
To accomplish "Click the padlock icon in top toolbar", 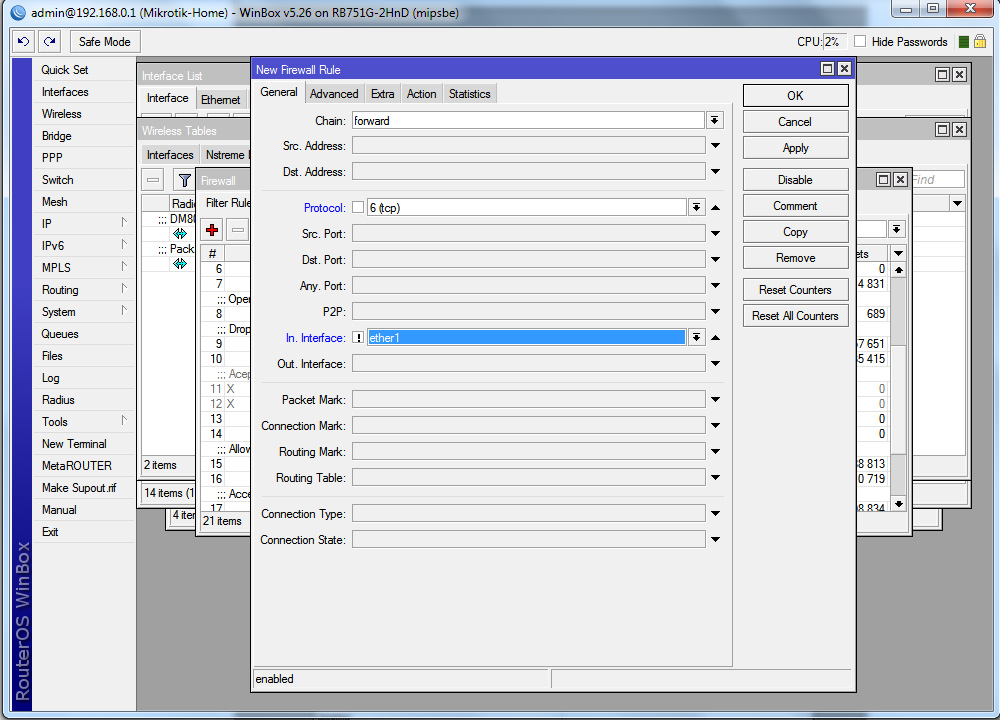I will 982,42.
